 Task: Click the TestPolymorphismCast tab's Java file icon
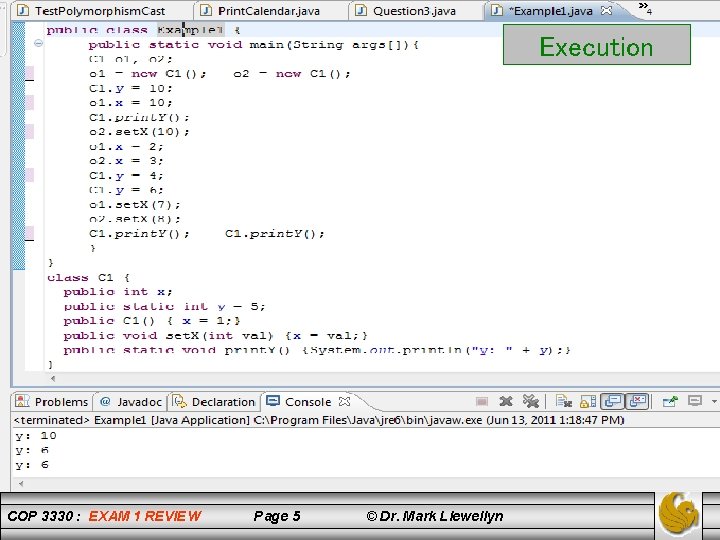pos(22,10)
